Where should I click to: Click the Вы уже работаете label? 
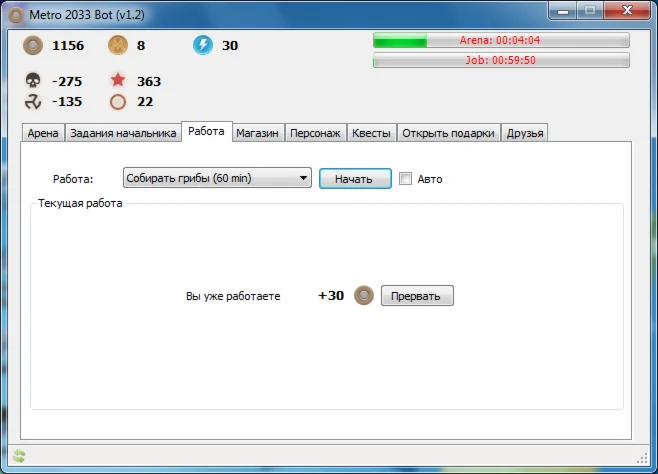pos(233,296)
